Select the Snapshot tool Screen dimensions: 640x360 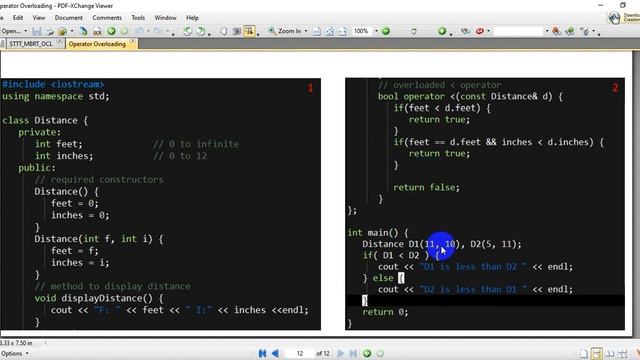(236, 31)
